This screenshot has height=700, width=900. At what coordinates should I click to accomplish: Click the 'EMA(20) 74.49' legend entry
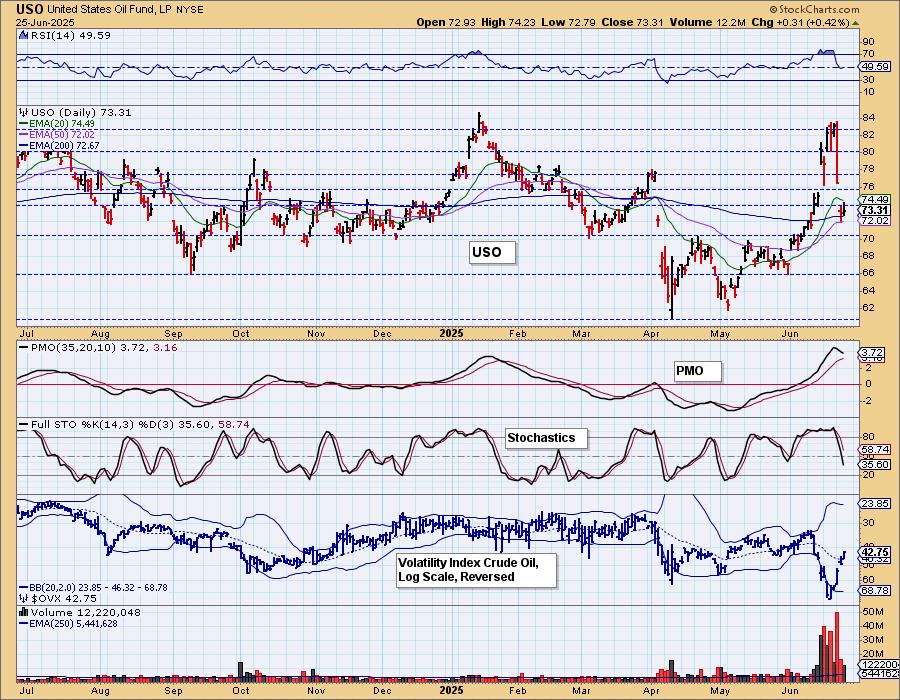57,123
